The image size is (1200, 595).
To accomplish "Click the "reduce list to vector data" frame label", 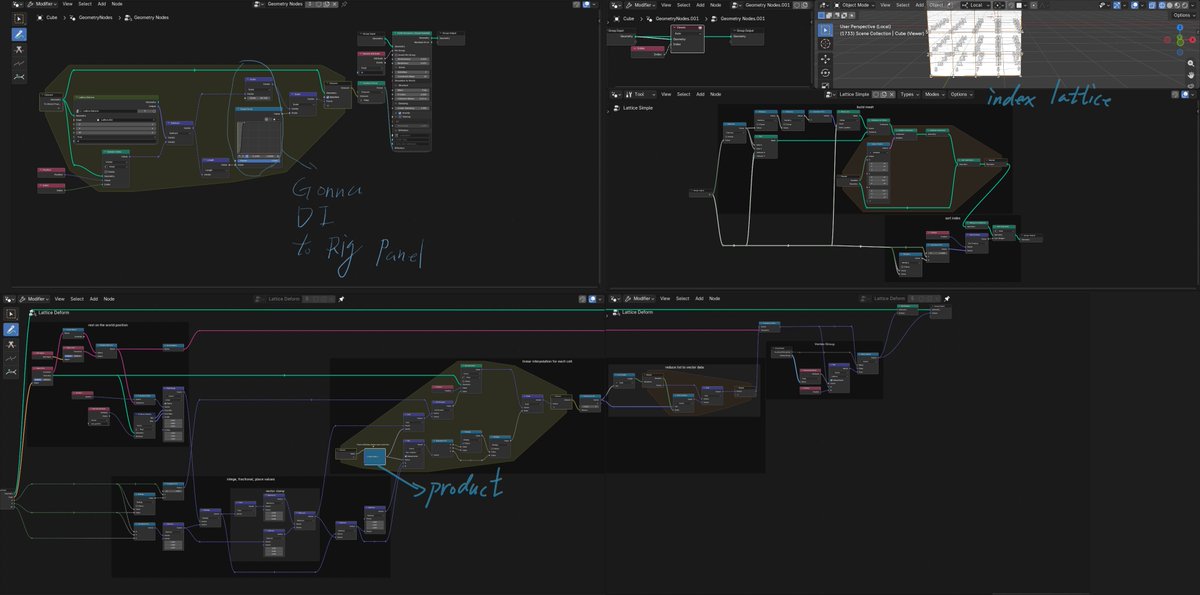I will pos(684,367).
